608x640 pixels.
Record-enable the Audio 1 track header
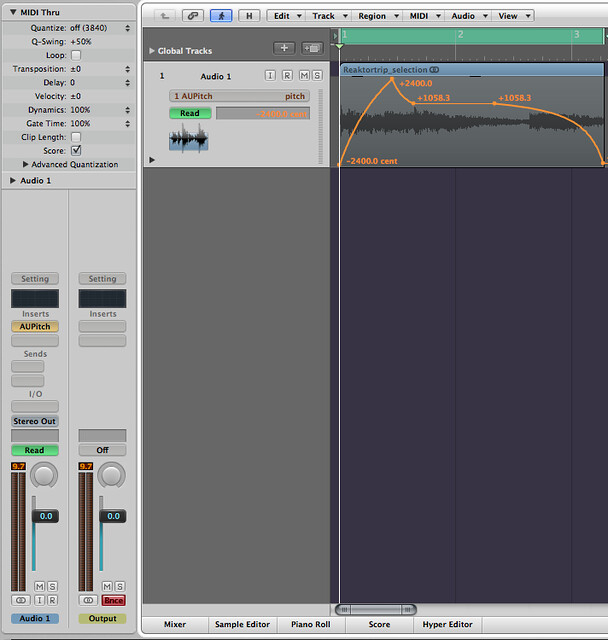(286, 76)
